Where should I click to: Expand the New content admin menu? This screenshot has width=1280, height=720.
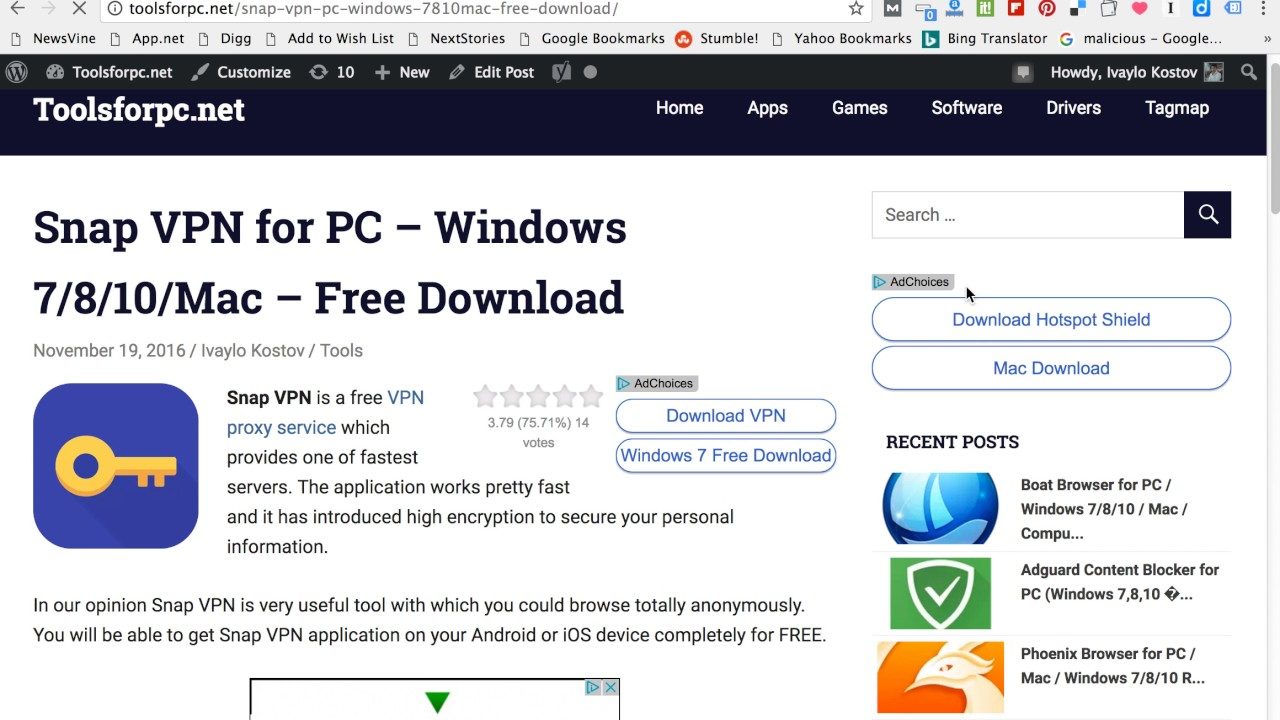click(x=401, y=72)
